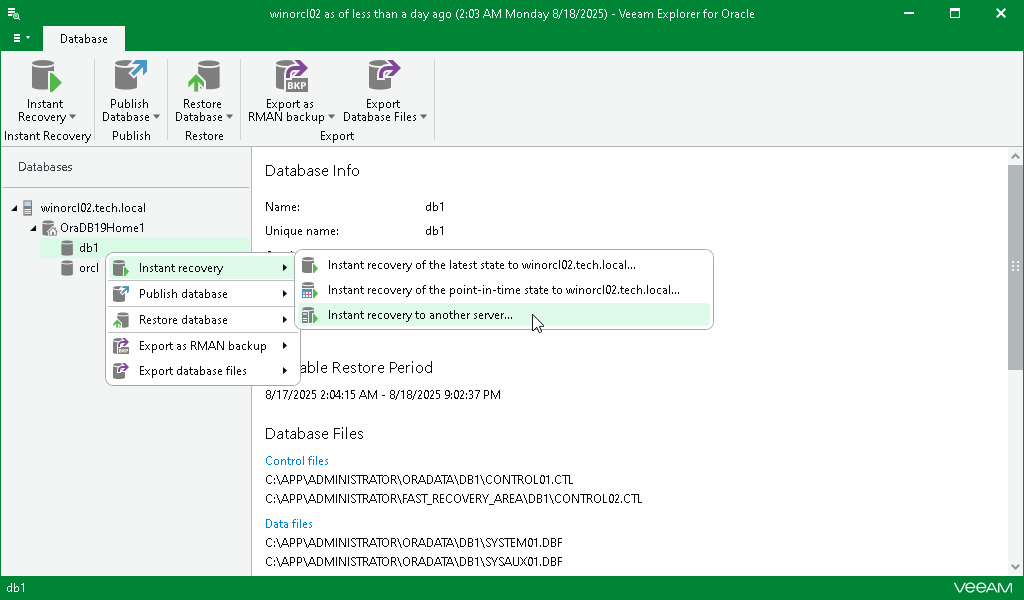Open the Database ribbon tab

84,39
